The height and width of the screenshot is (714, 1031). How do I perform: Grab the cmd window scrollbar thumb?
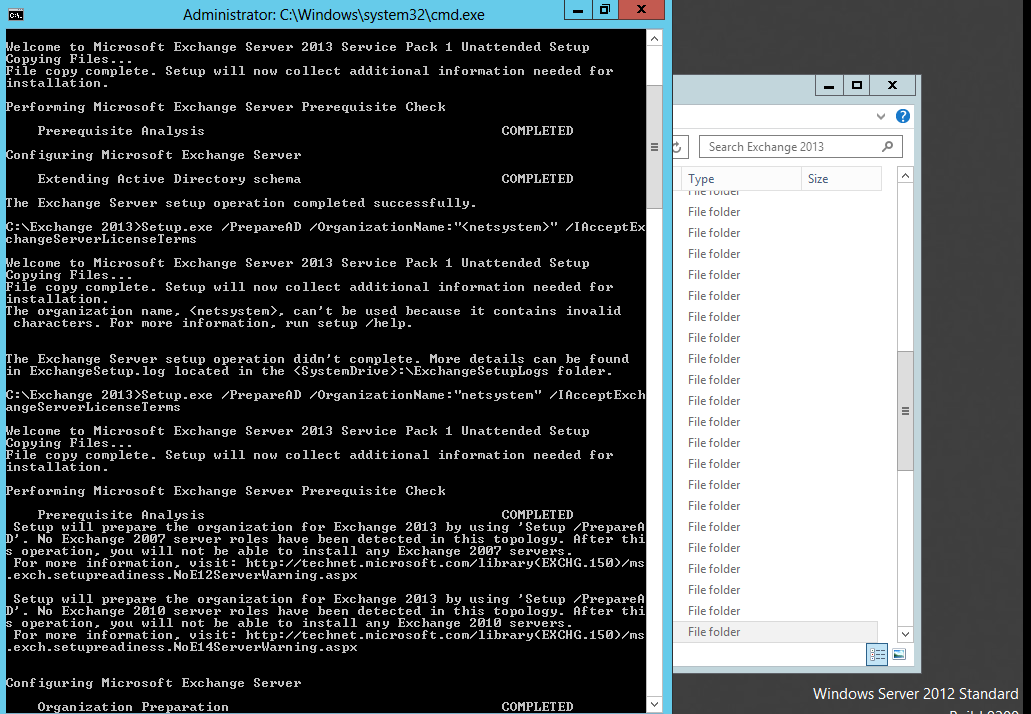[654, 147]
